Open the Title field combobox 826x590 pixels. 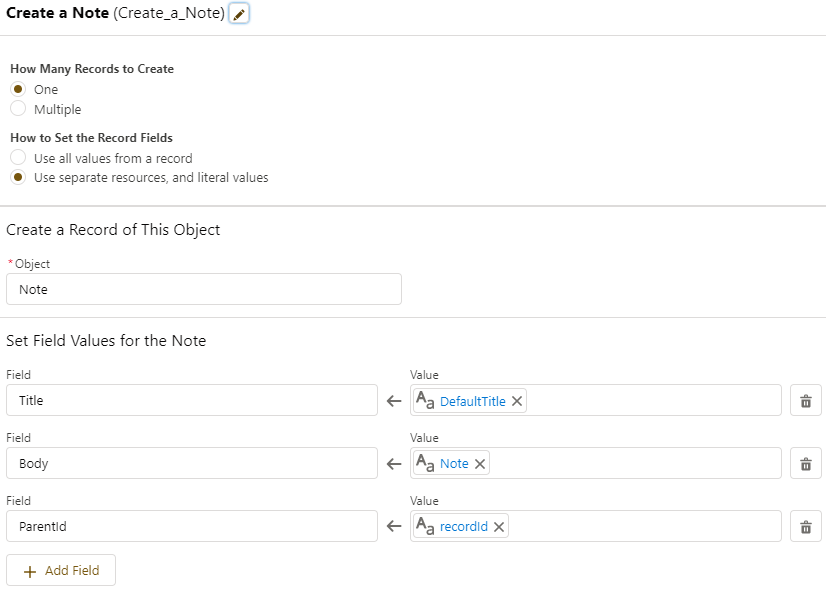[x=192, y=401]
